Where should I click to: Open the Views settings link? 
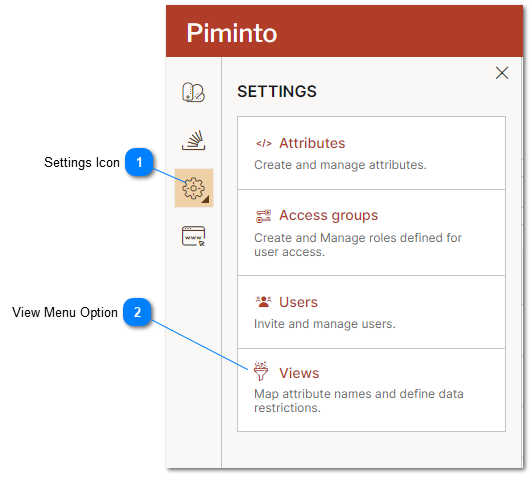(x=299, y=373)
